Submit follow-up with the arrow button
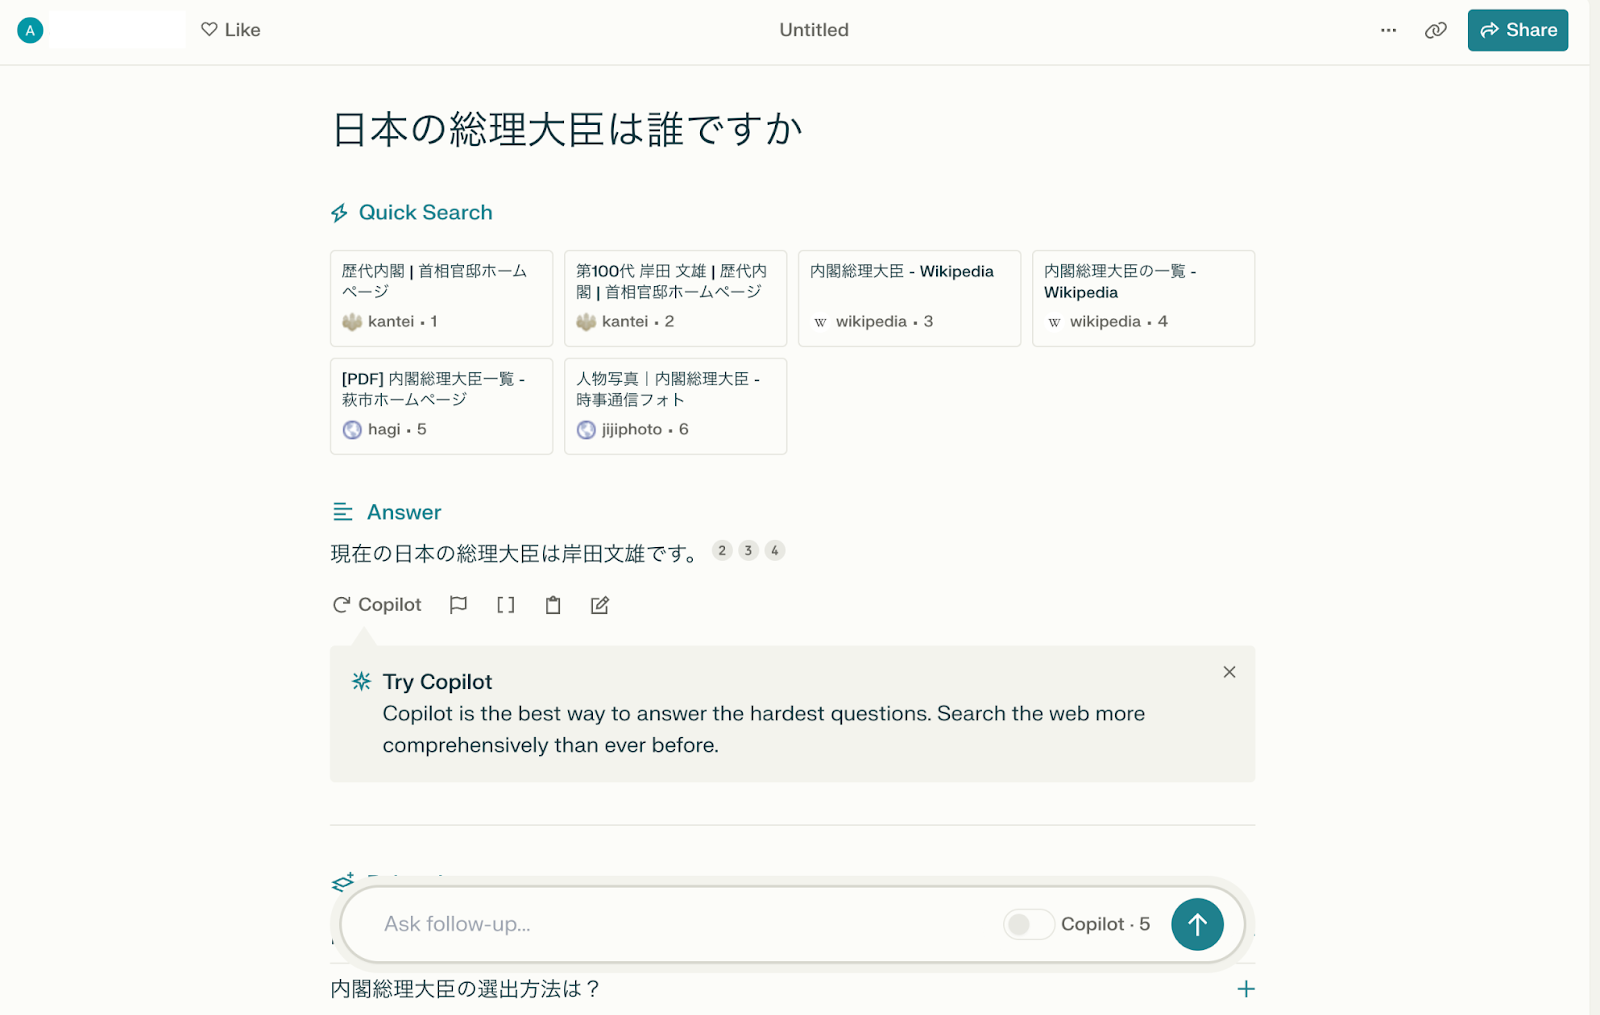1600x1015 pixels. pos(1197,924)
